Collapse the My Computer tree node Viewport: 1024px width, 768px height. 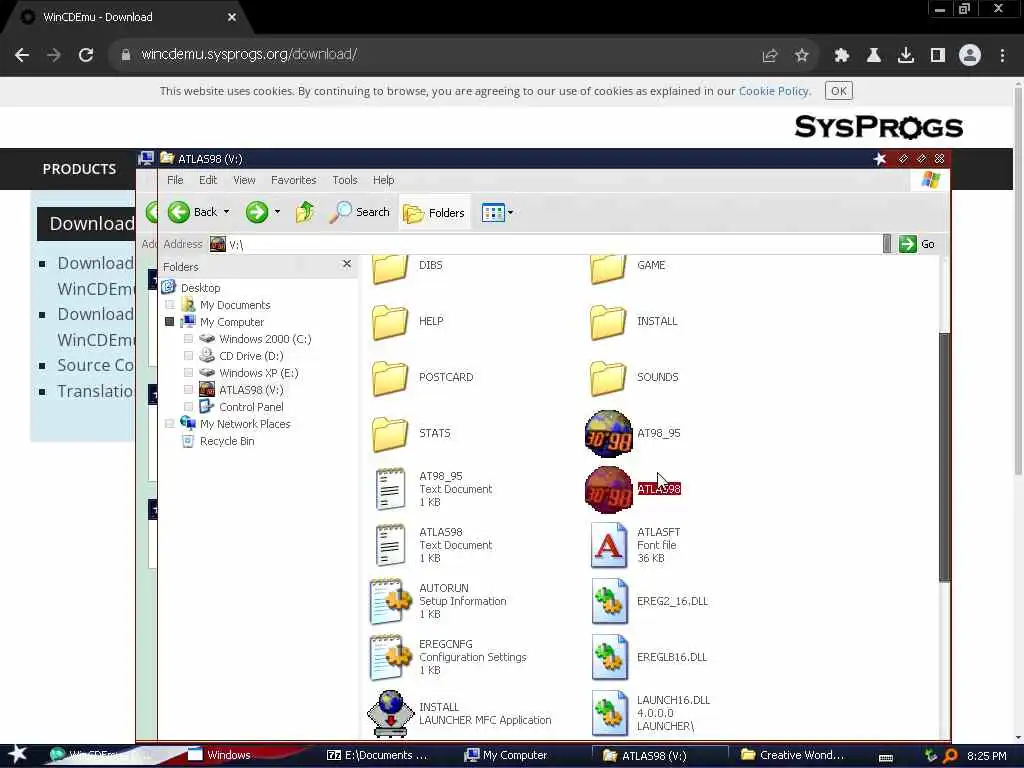[x=170, y=322]
